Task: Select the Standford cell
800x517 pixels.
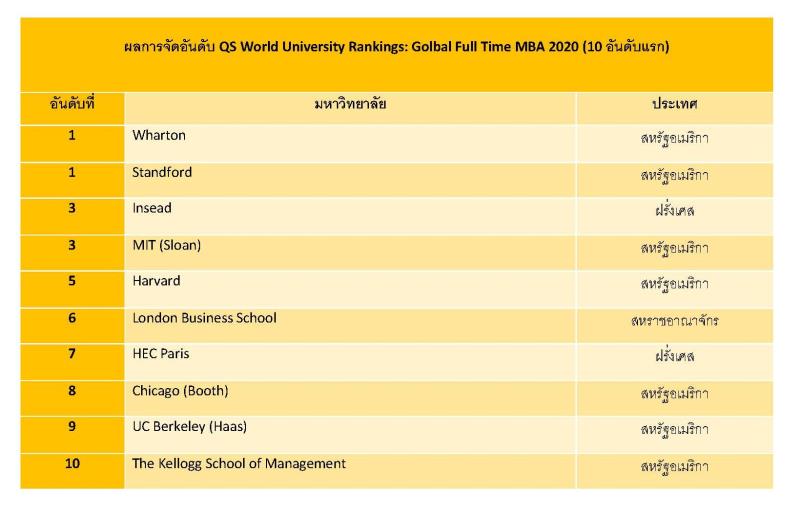Action: pos(162,172)
